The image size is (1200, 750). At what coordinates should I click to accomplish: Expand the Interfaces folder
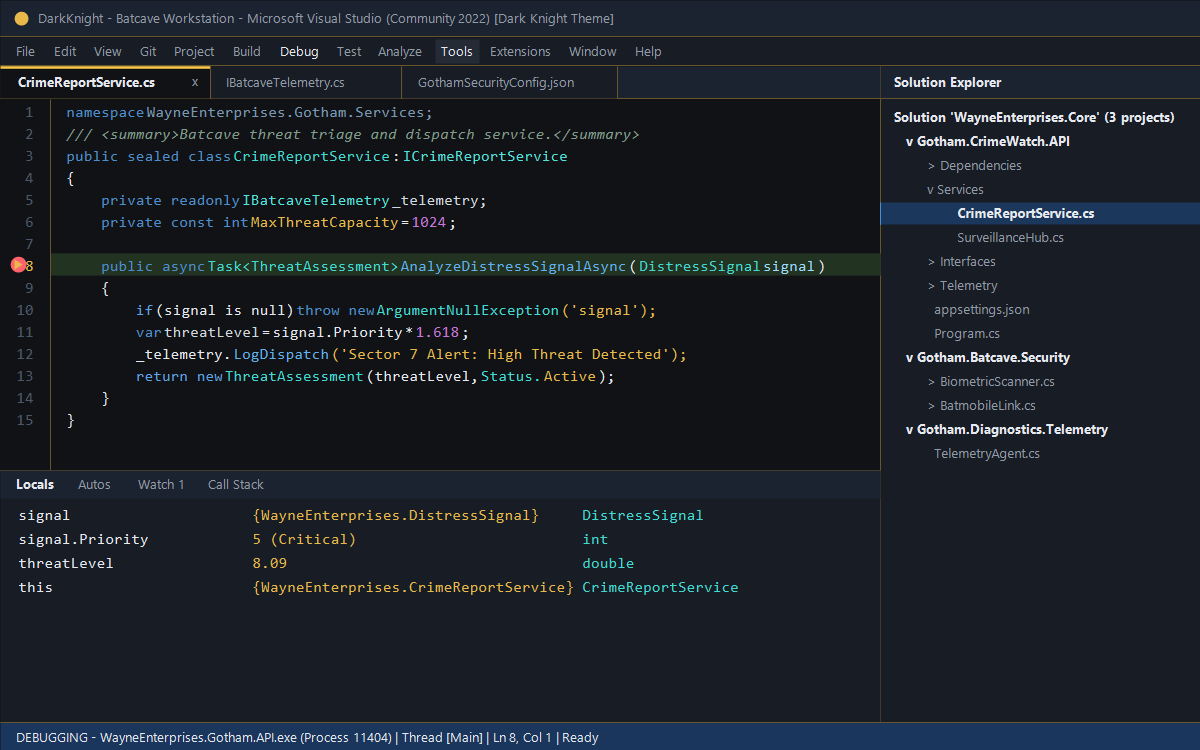[932, 261]
